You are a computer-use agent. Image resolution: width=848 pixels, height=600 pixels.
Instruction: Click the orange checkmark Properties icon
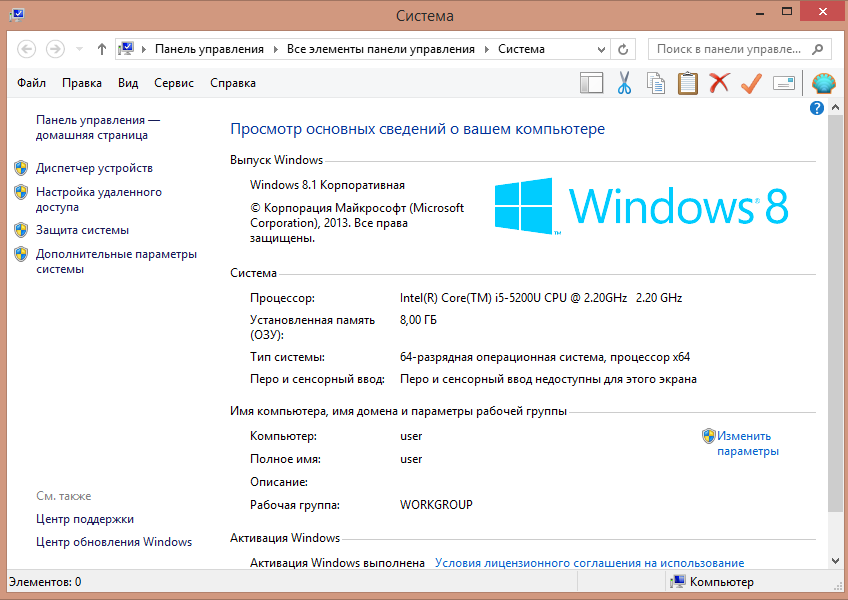pyautogui.click(x=751, y=83)
